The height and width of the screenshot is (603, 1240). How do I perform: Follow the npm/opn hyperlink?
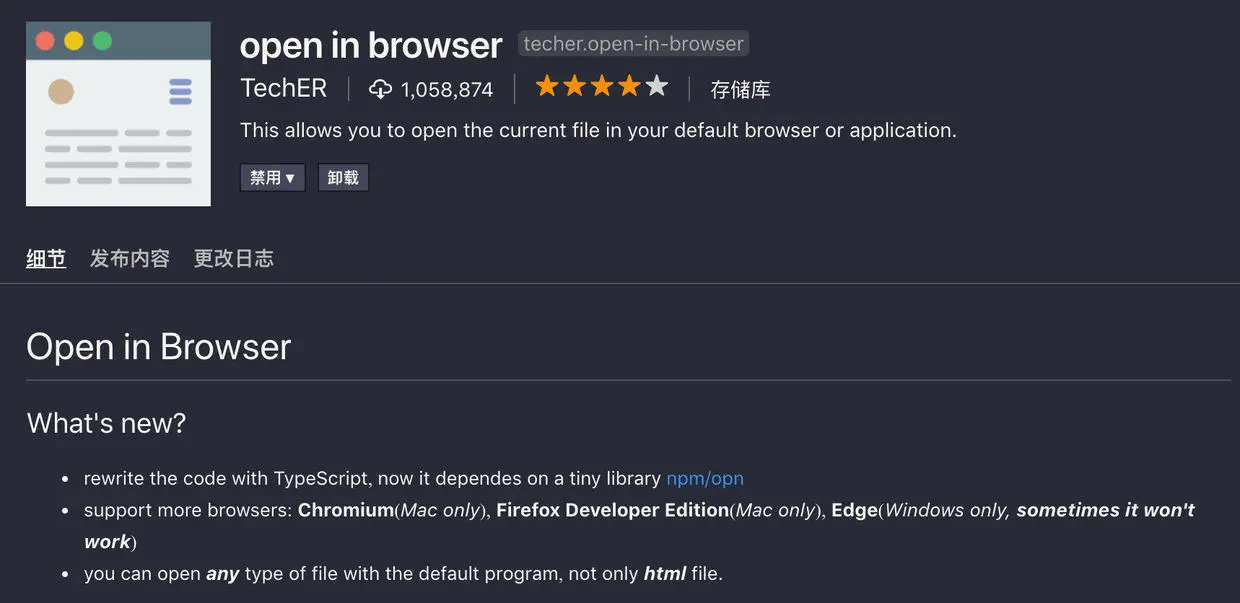[x=705, y=478]
